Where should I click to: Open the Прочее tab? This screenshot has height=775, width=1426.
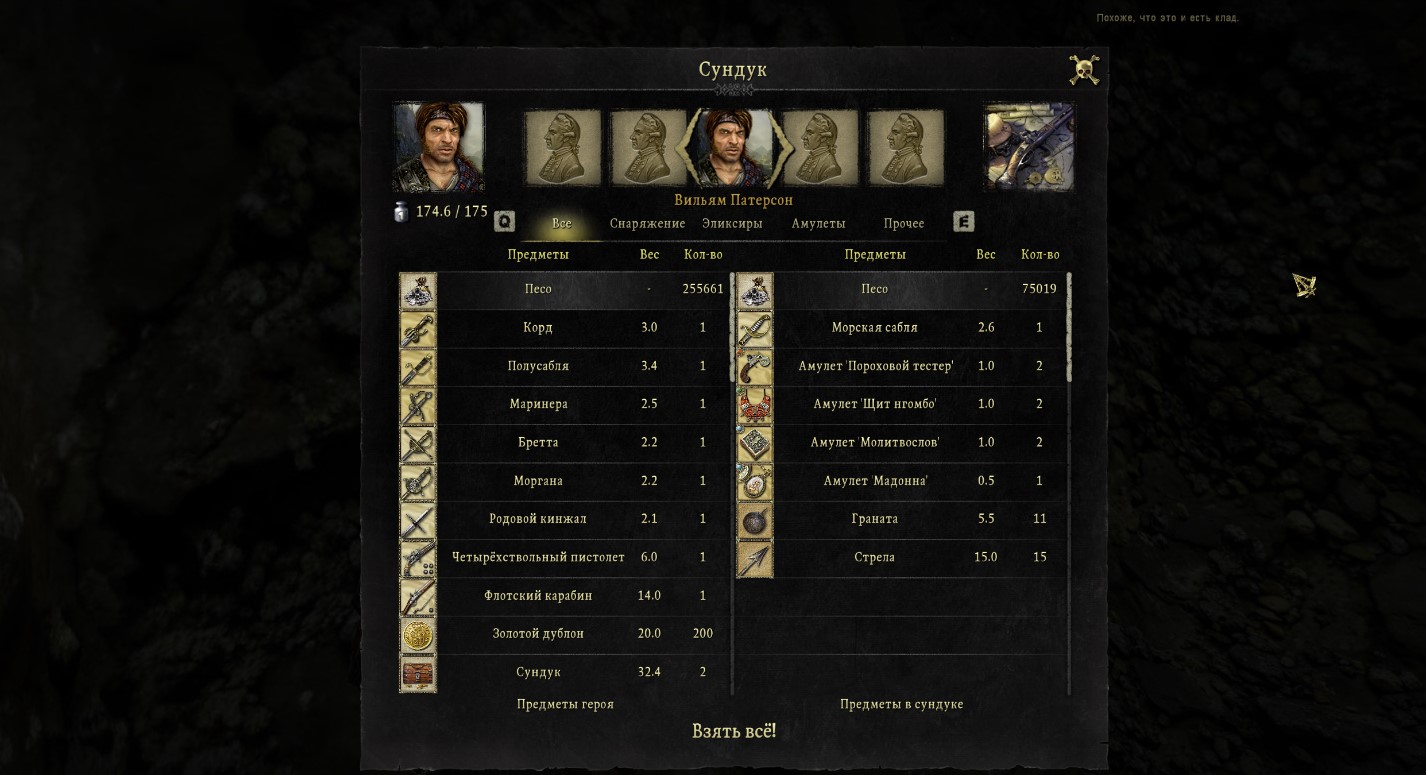click(904, 223)
